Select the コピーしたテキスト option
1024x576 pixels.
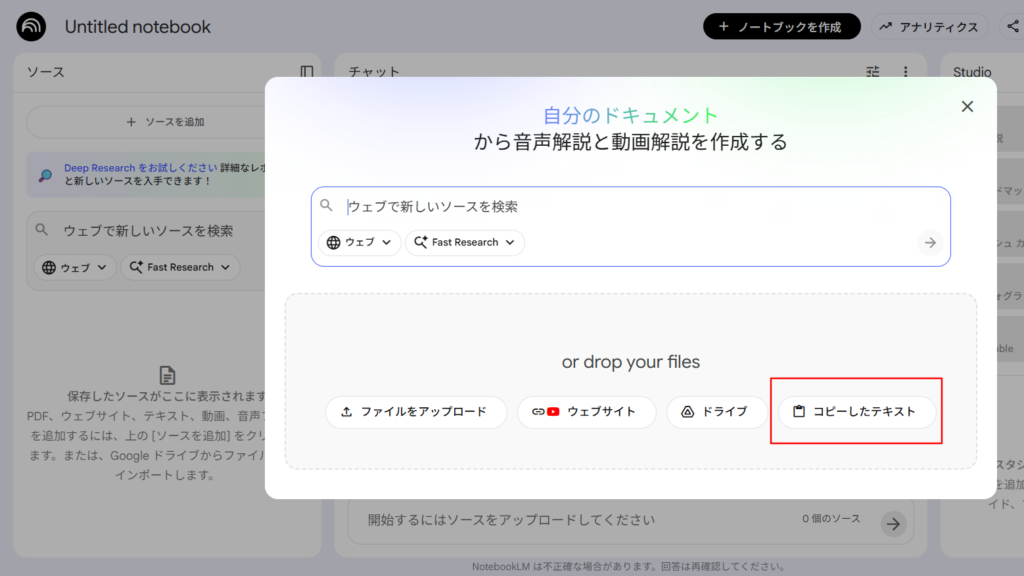[856, 412]
